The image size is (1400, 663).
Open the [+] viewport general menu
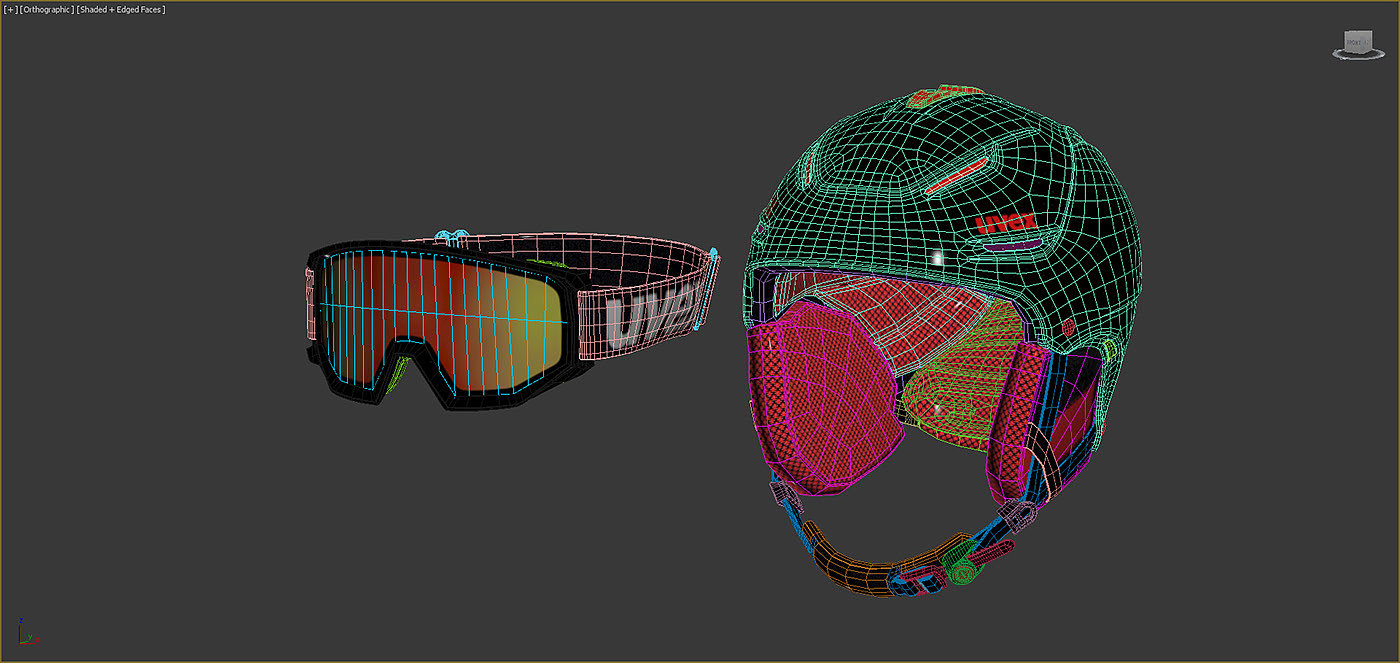10,9
